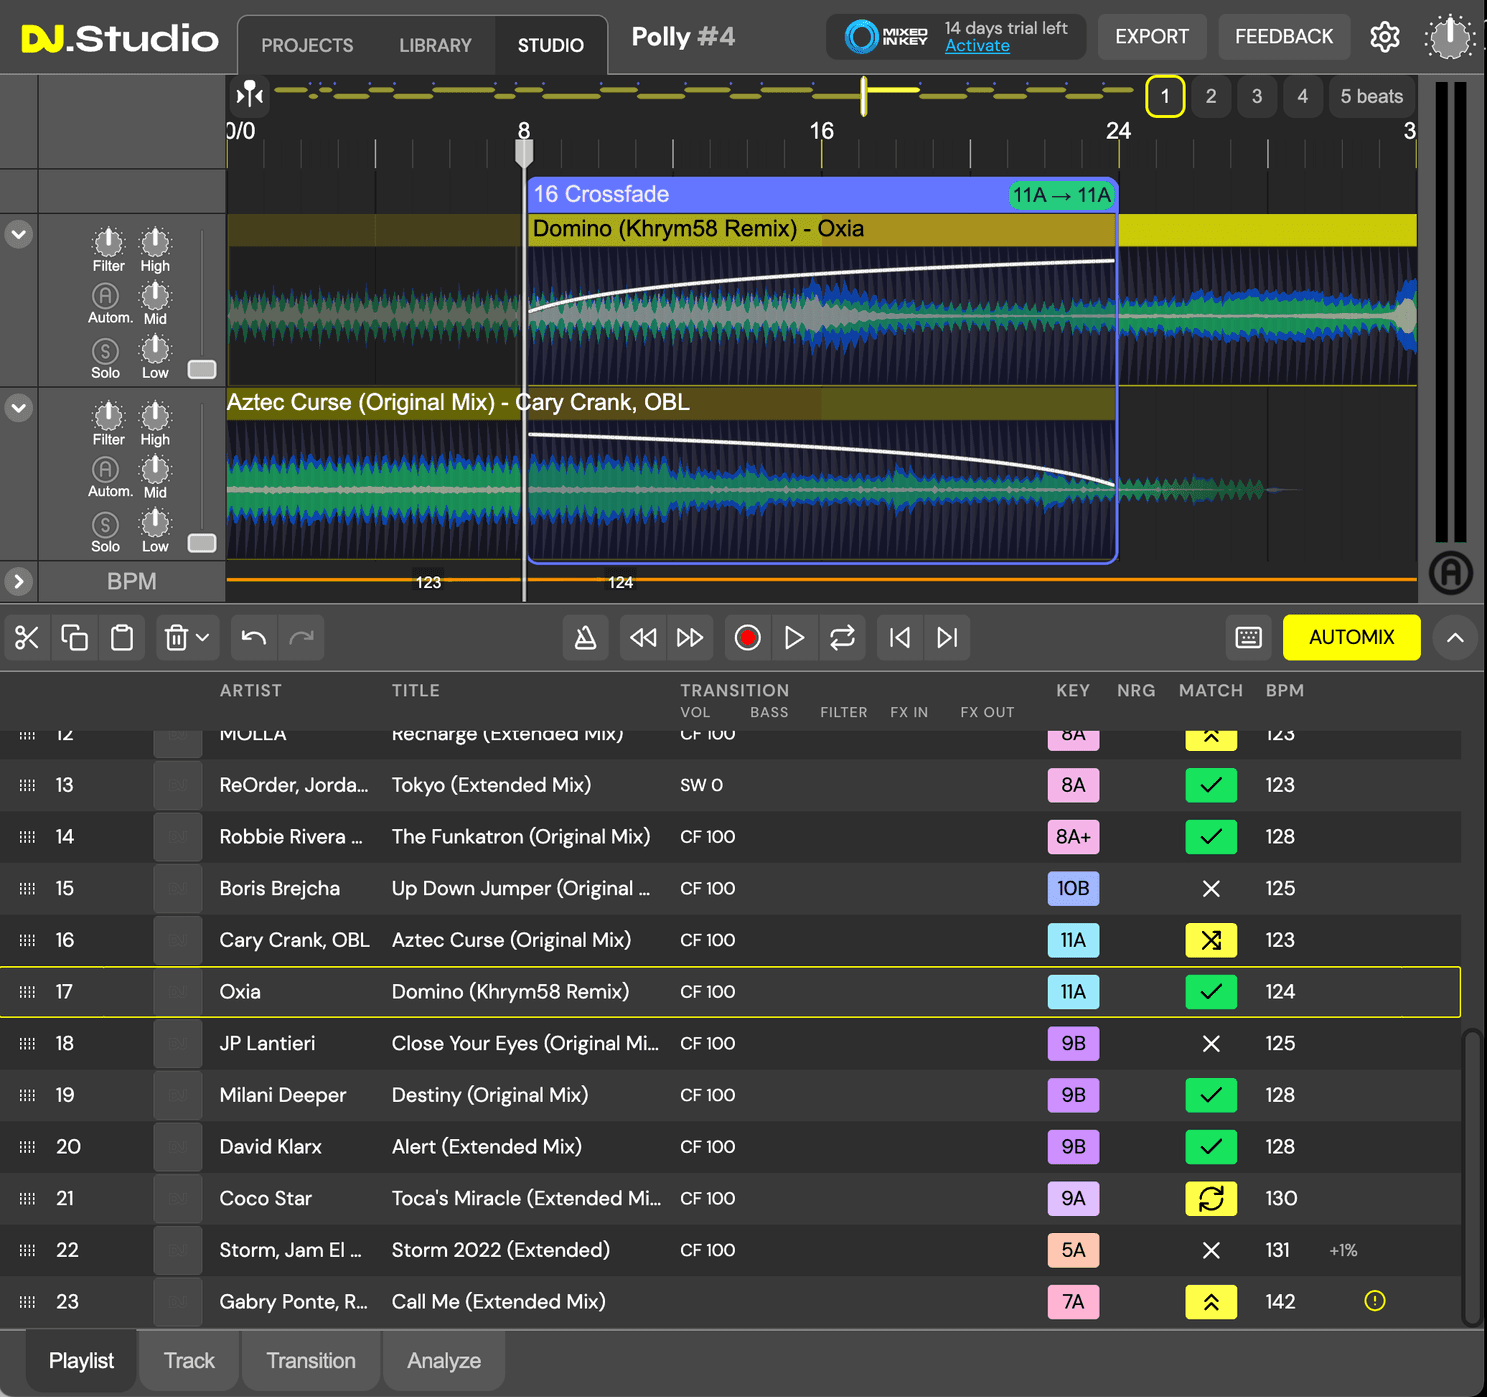Viewport: 1487px width, 1397px height.
Task: Click the 11A key badge for Oxia
Action: point(1073,992)
